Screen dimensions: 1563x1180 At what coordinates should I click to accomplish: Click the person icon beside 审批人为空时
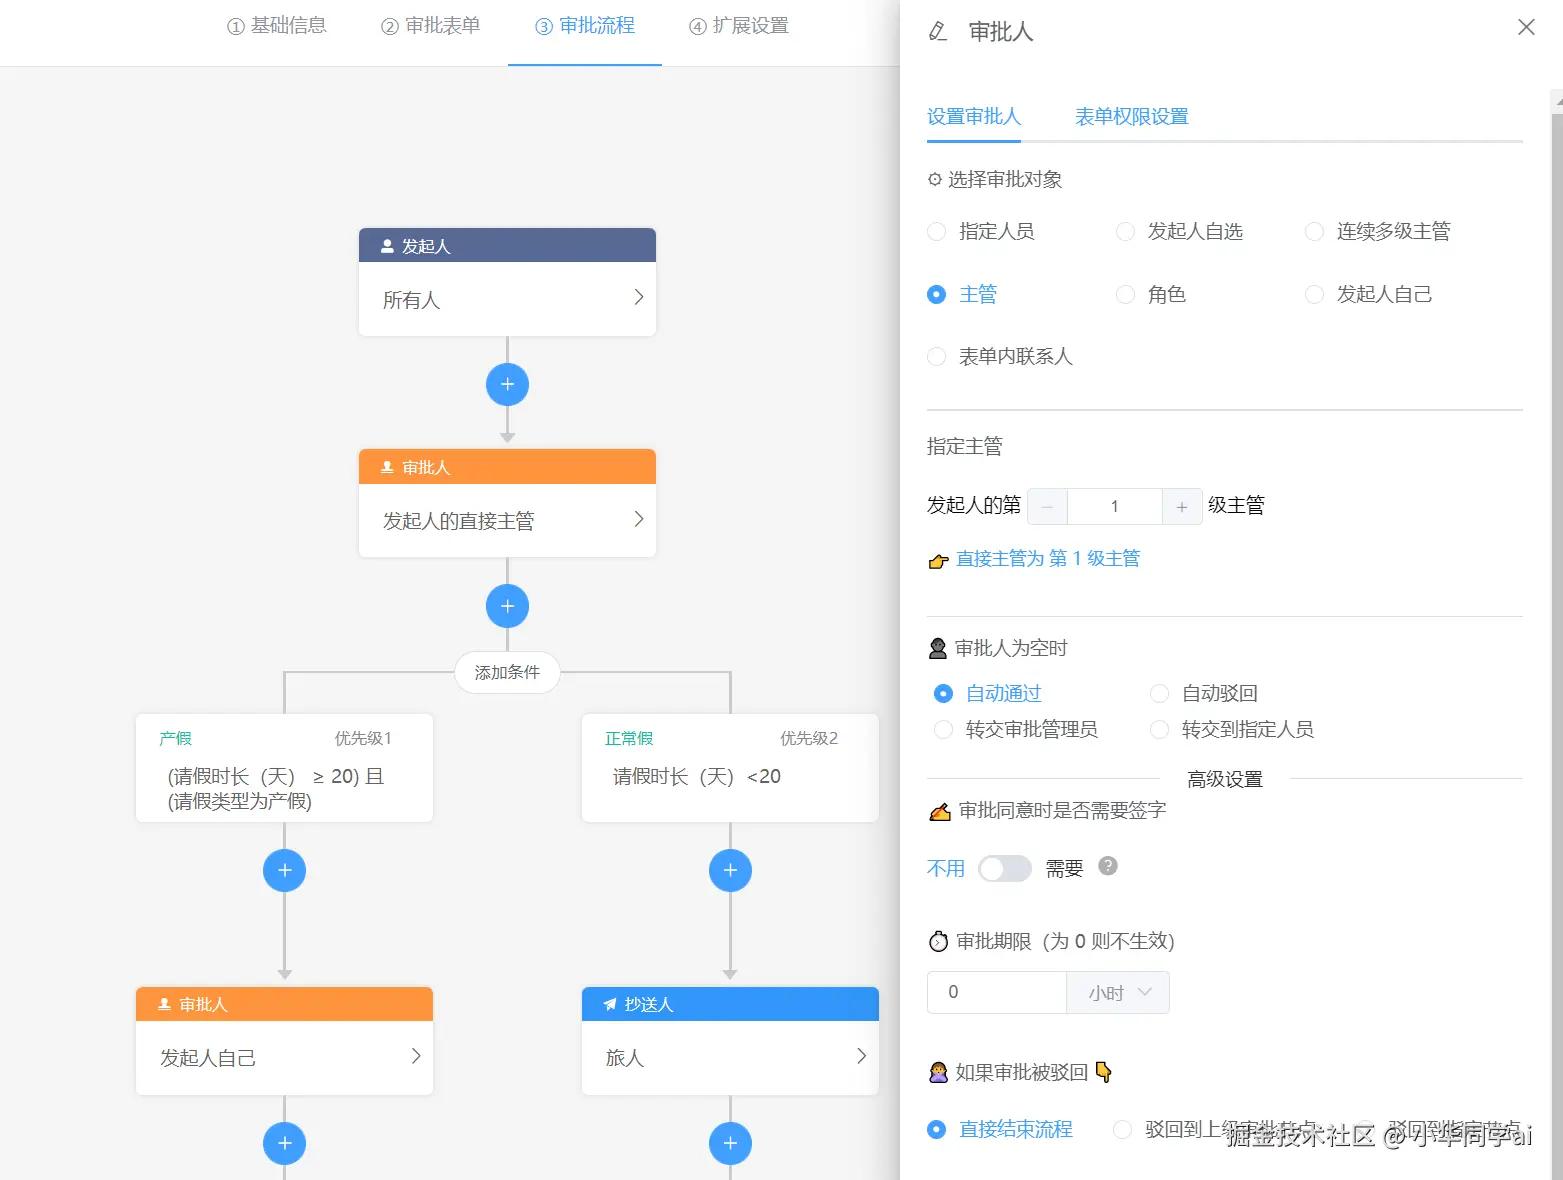coord(938,649)
